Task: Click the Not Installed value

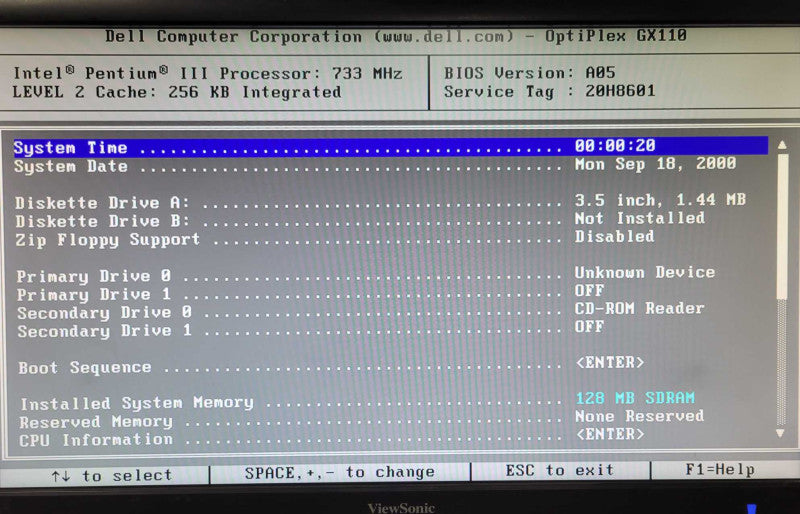Action: tap(640, 218)
